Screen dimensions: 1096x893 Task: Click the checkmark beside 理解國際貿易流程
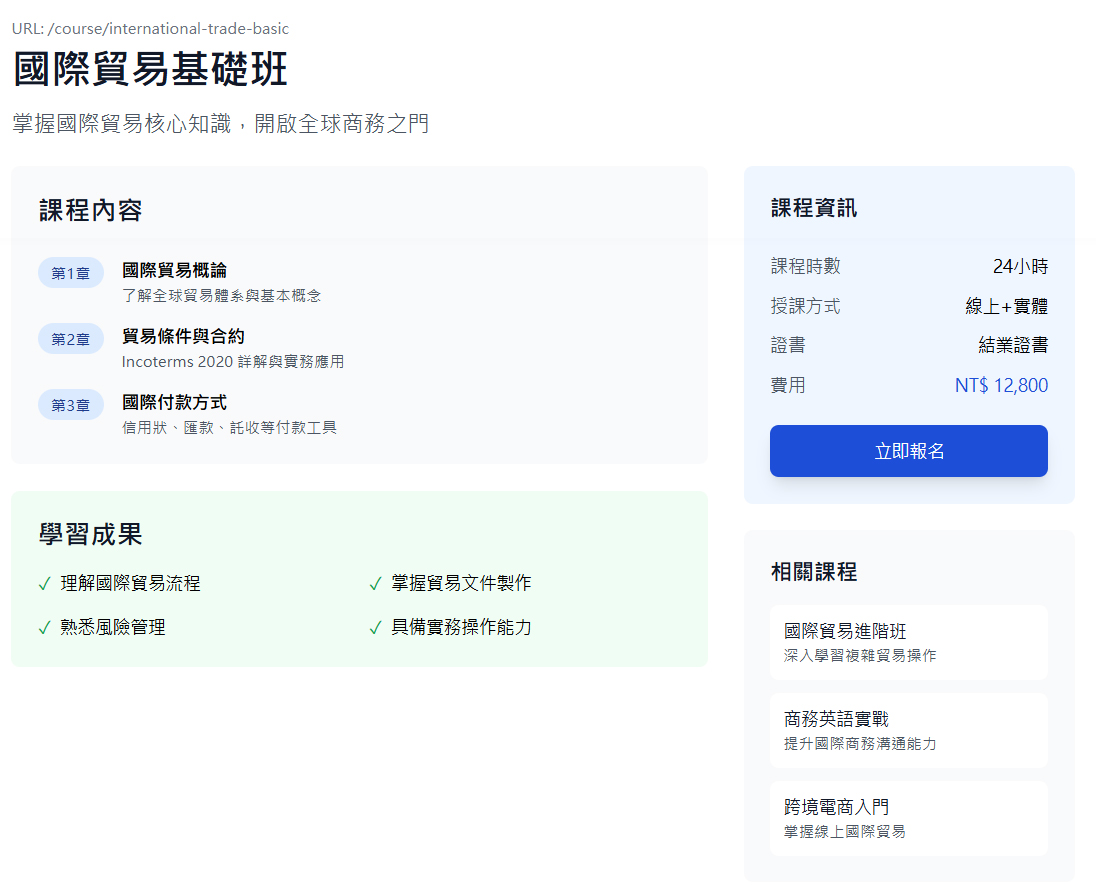(44, 584)
